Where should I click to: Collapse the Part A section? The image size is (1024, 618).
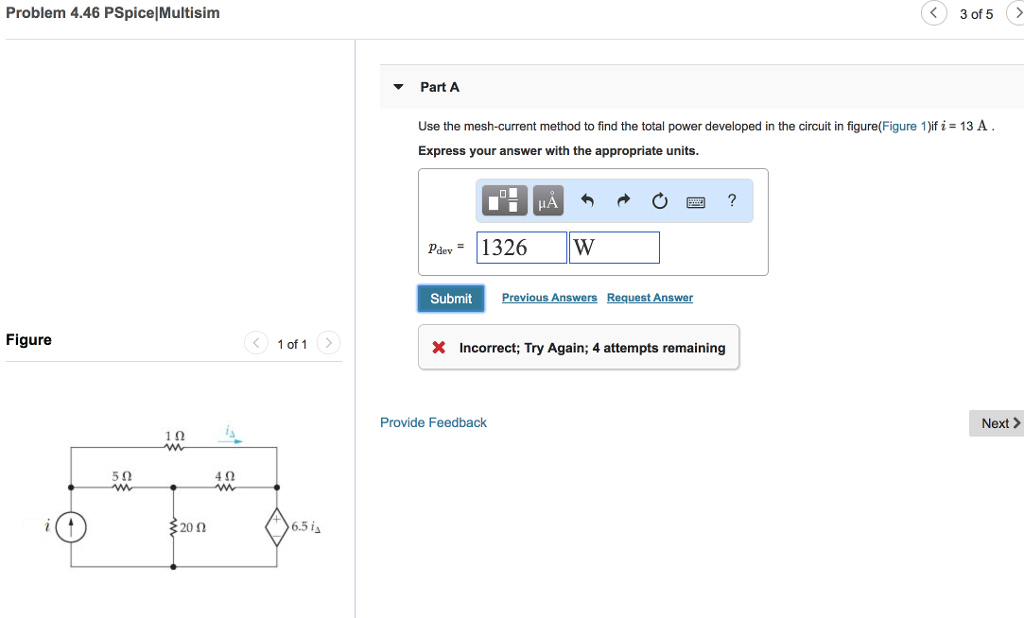point(398,87)
